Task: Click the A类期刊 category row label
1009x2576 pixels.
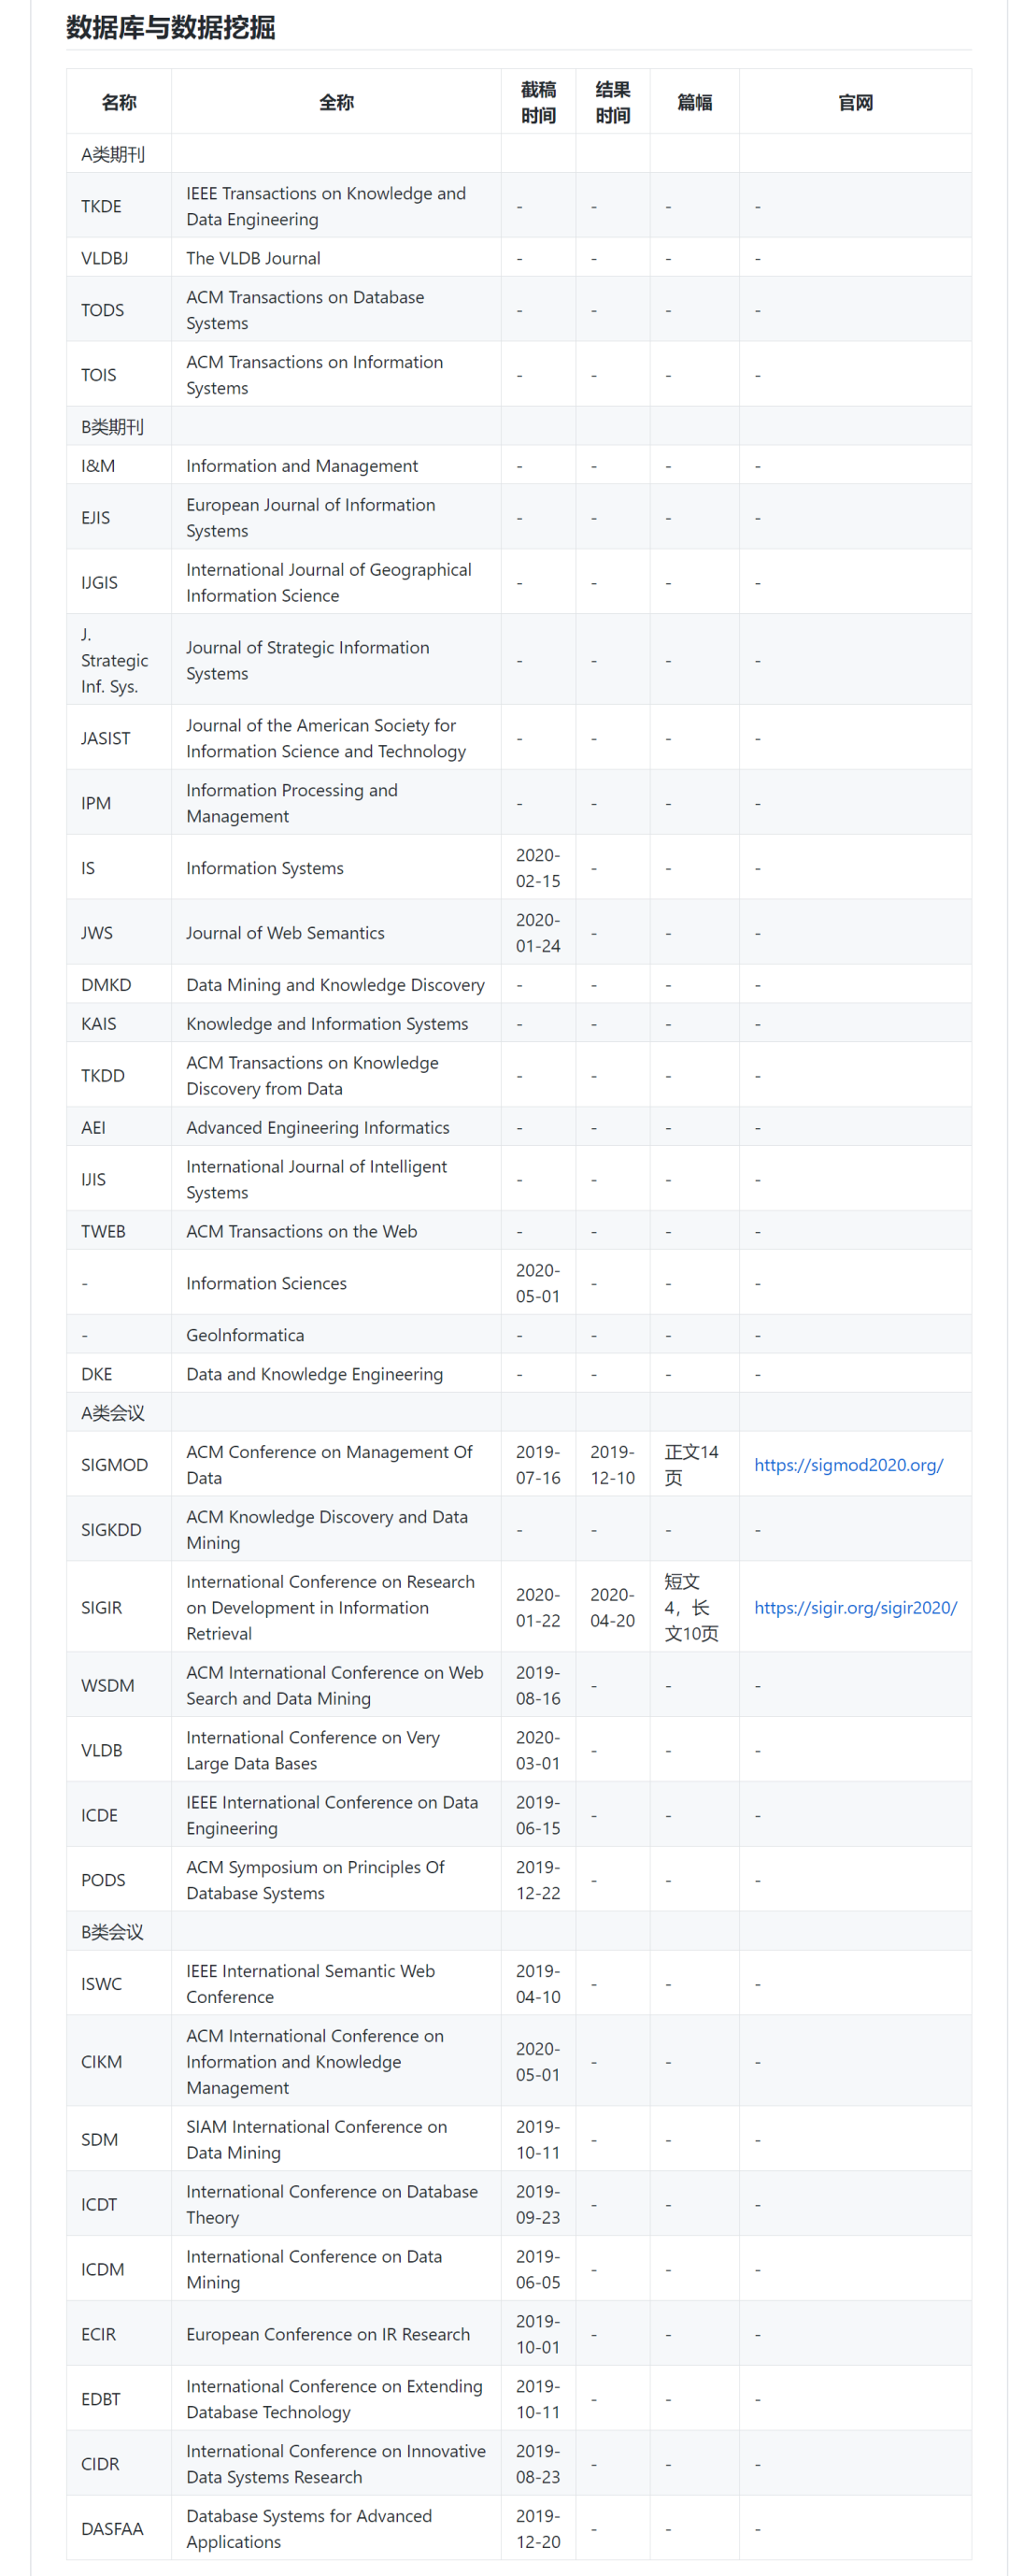Action: pyautogui.click(x=113, y=154)
